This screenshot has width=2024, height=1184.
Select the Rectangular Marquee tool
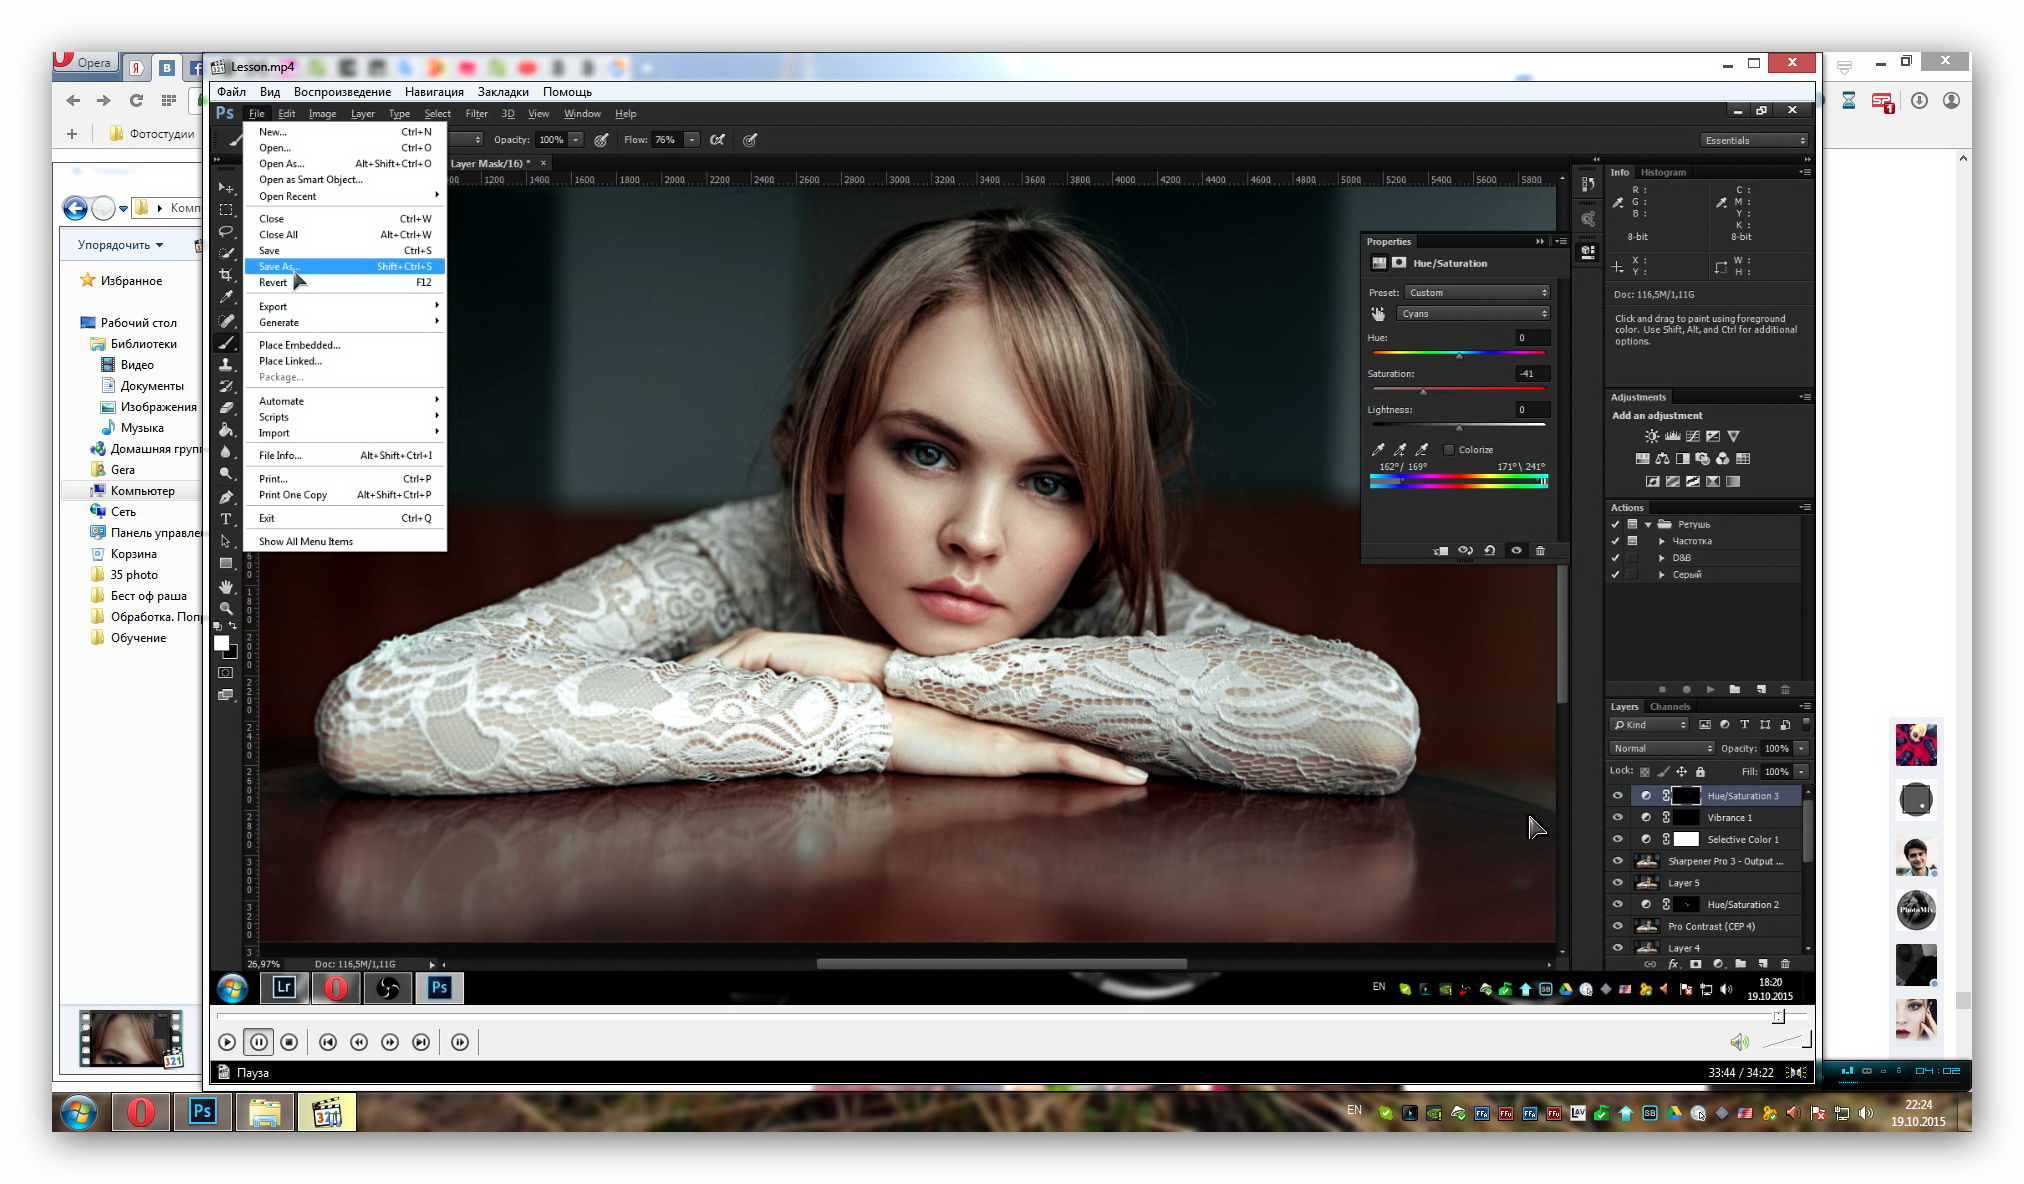[226, 210]
